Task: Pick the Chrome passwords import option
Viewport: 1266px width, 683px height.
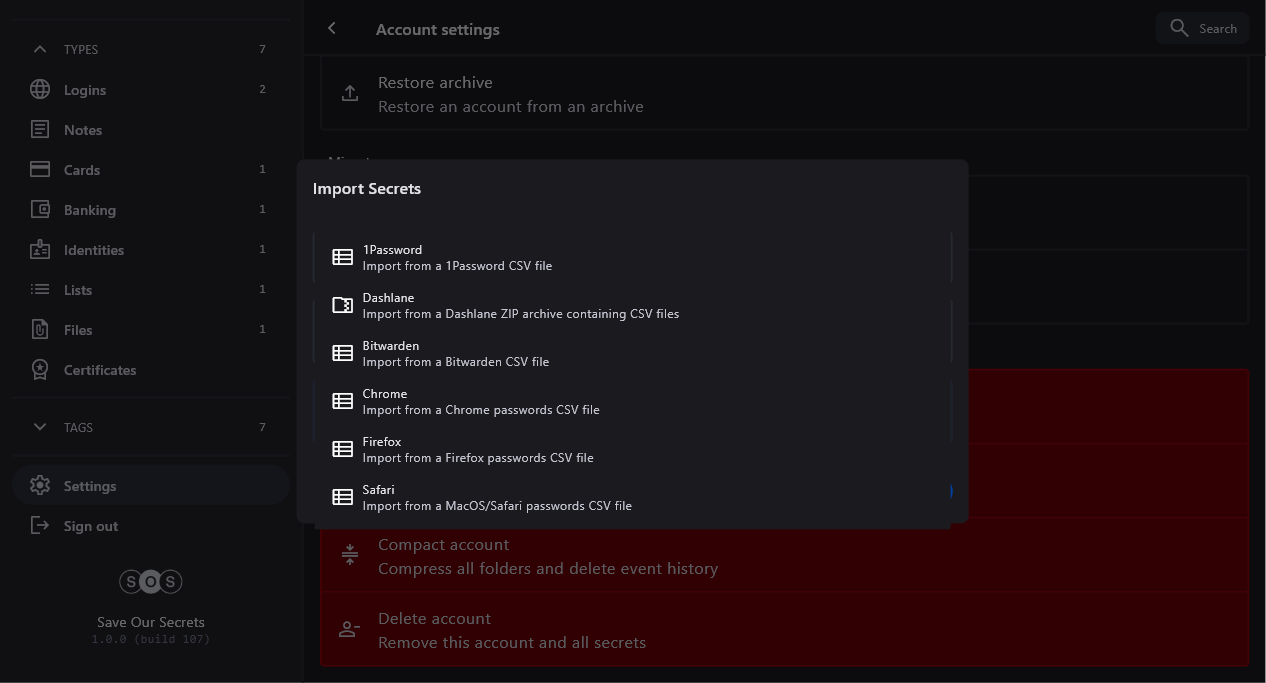Action: (x=632, y=402)
